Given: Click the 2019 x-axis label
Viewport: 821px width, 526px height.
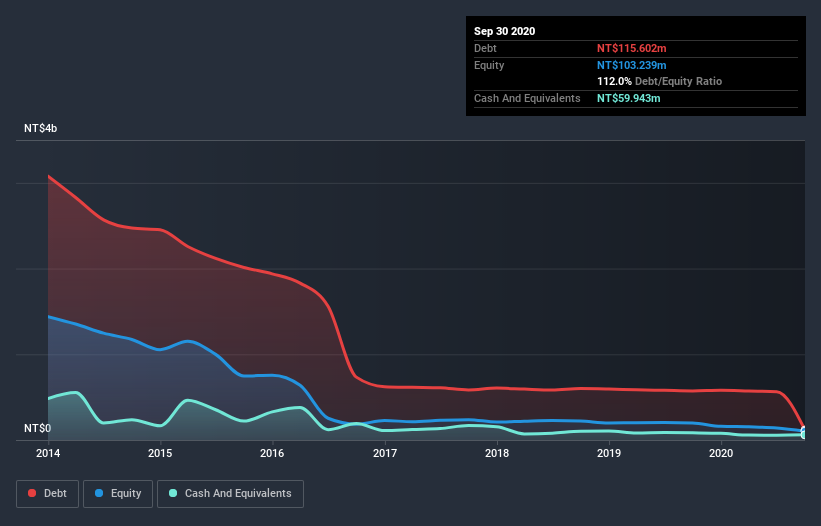Looking at the screenshot, I should tap(609, 453).
